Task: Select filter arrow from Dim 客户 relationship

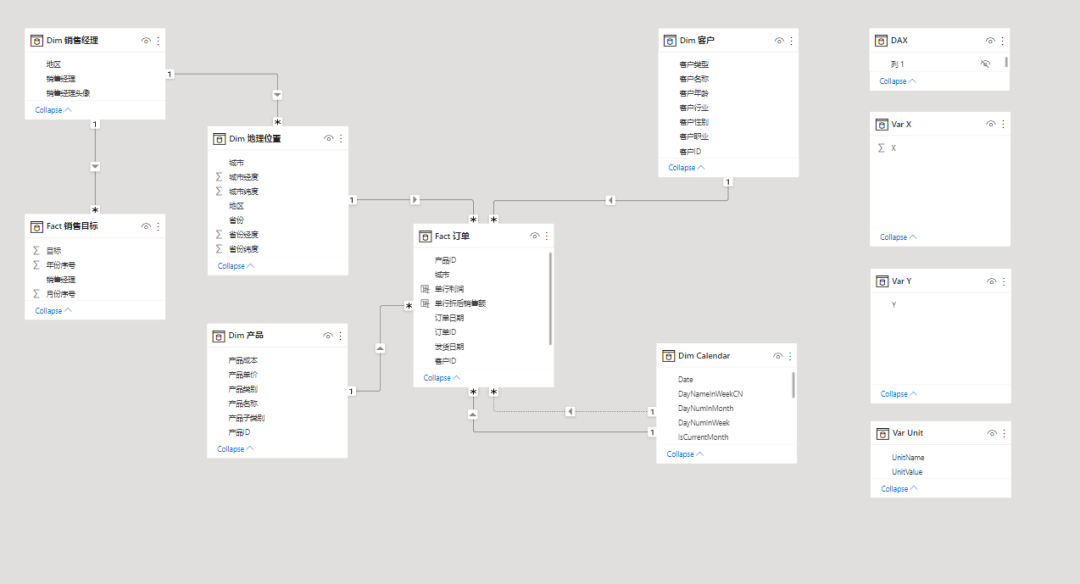Action: point(610,200)
